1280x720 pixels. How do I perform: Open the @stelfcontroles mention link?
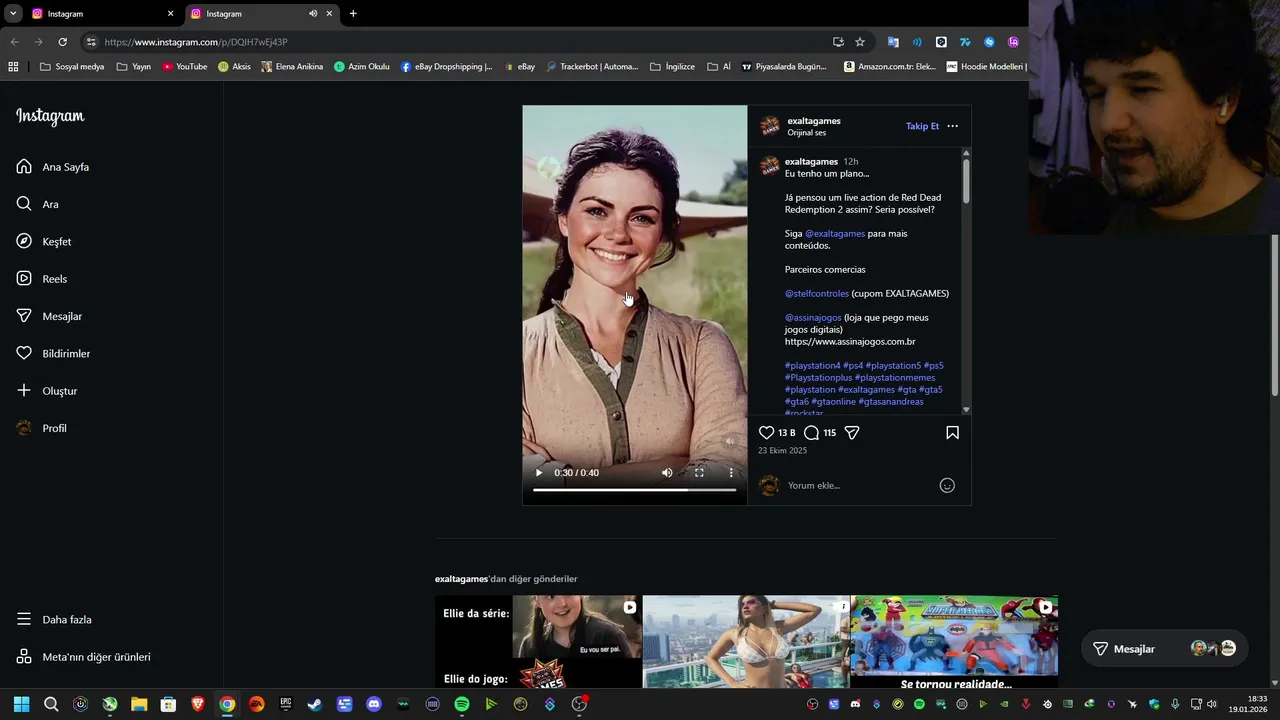coord(817,293)
